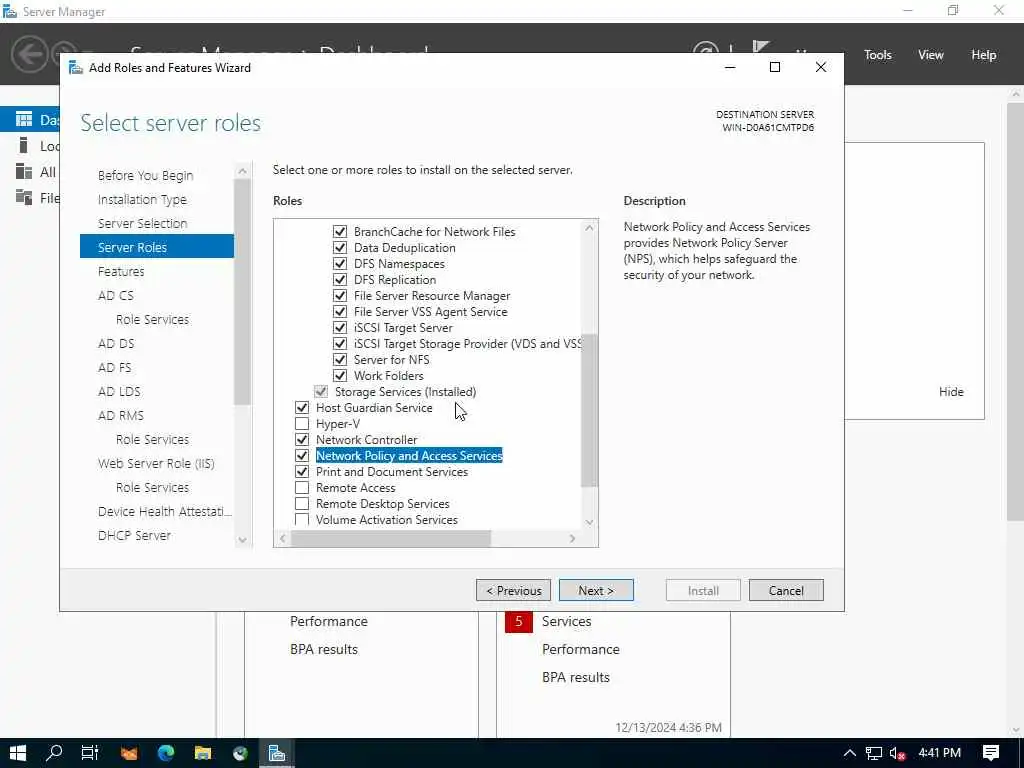This screenshot has height=768, width=1024.
Task: Click the Local Server icon in the sidebar
Action: [24, 145]
